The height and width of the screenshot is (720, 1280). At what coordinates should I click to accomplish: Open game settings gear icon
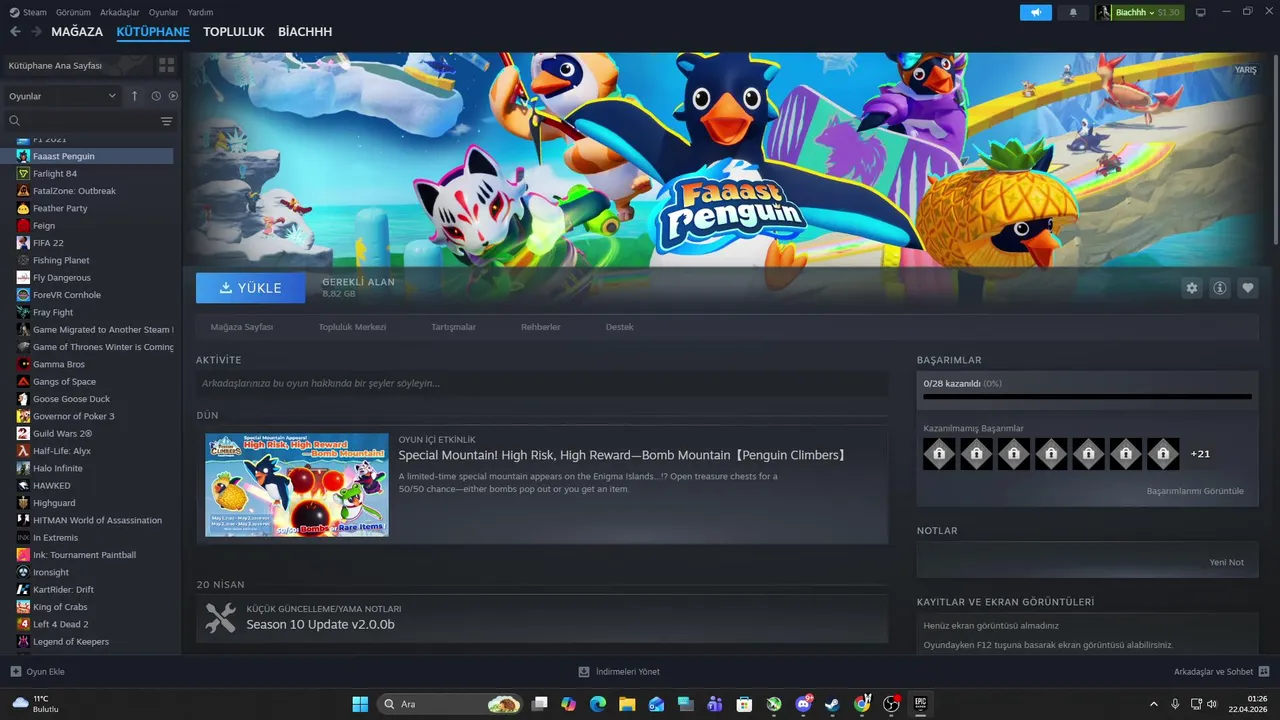[x=1192, y=288]
